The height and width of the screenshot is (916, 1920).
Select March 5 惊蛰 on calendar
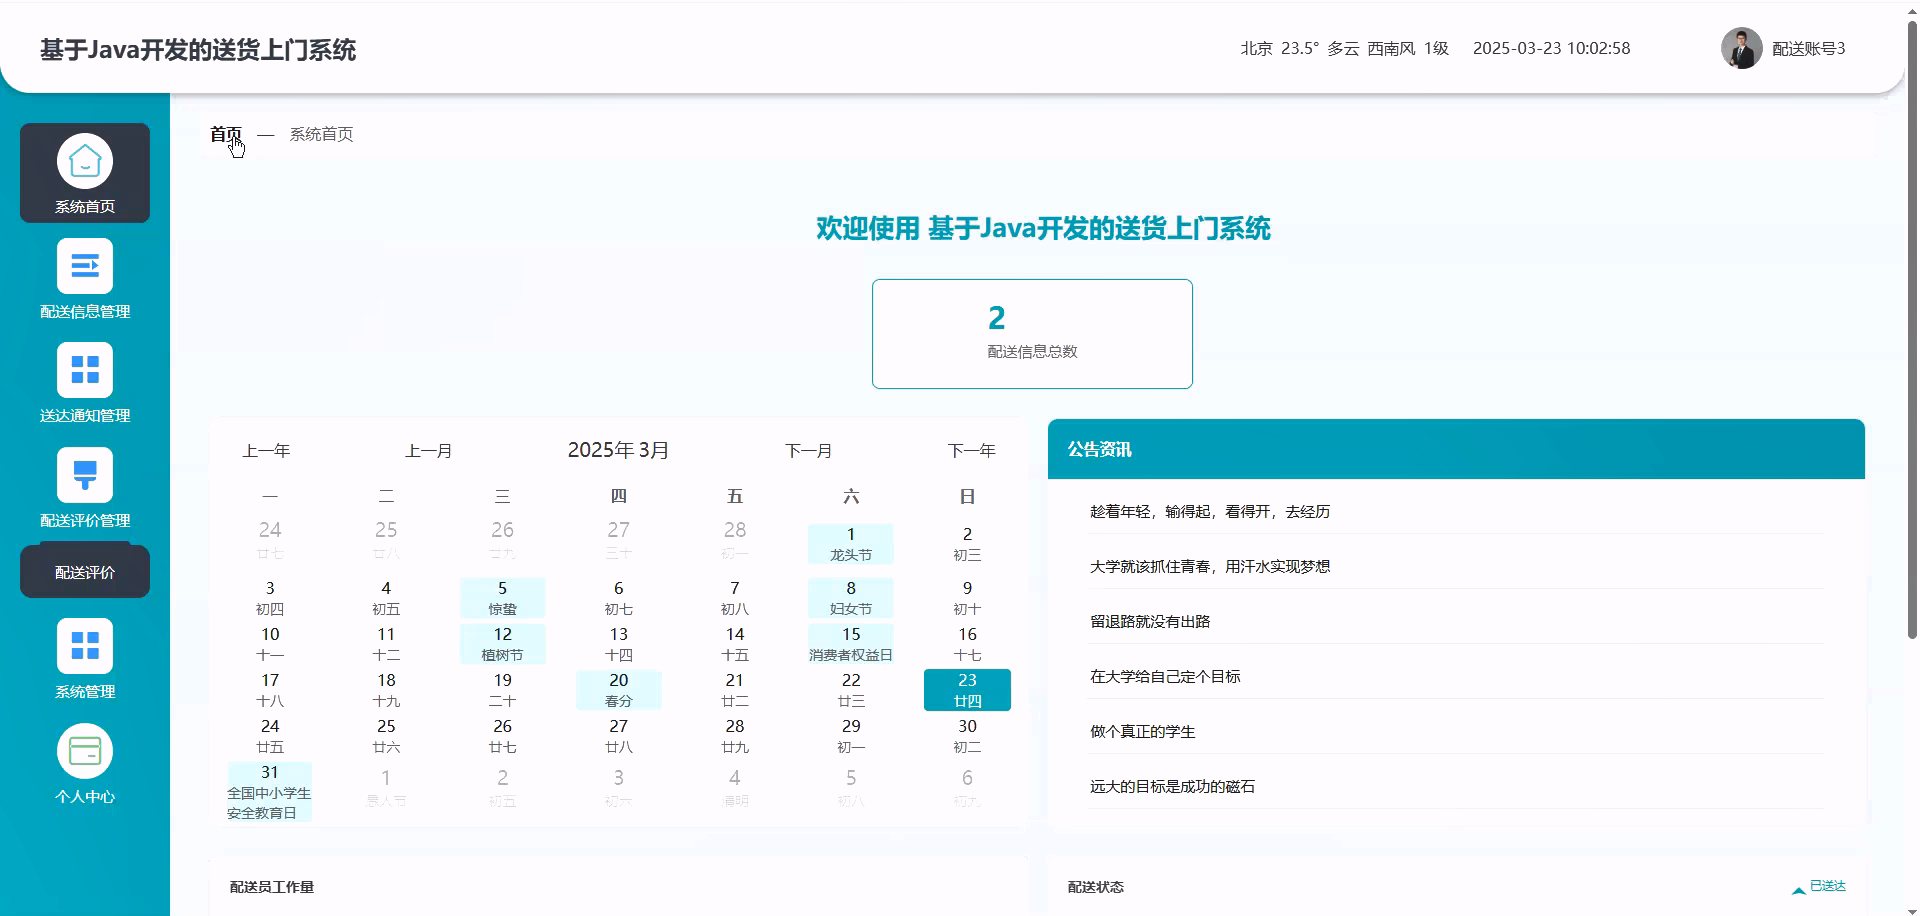pos(502,598)
